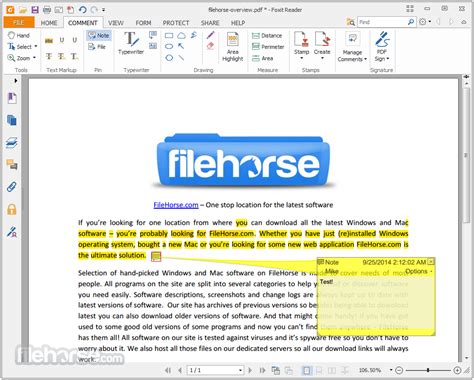
Task: Switch to the FORM ribbon tab
Action: (143, 23)
